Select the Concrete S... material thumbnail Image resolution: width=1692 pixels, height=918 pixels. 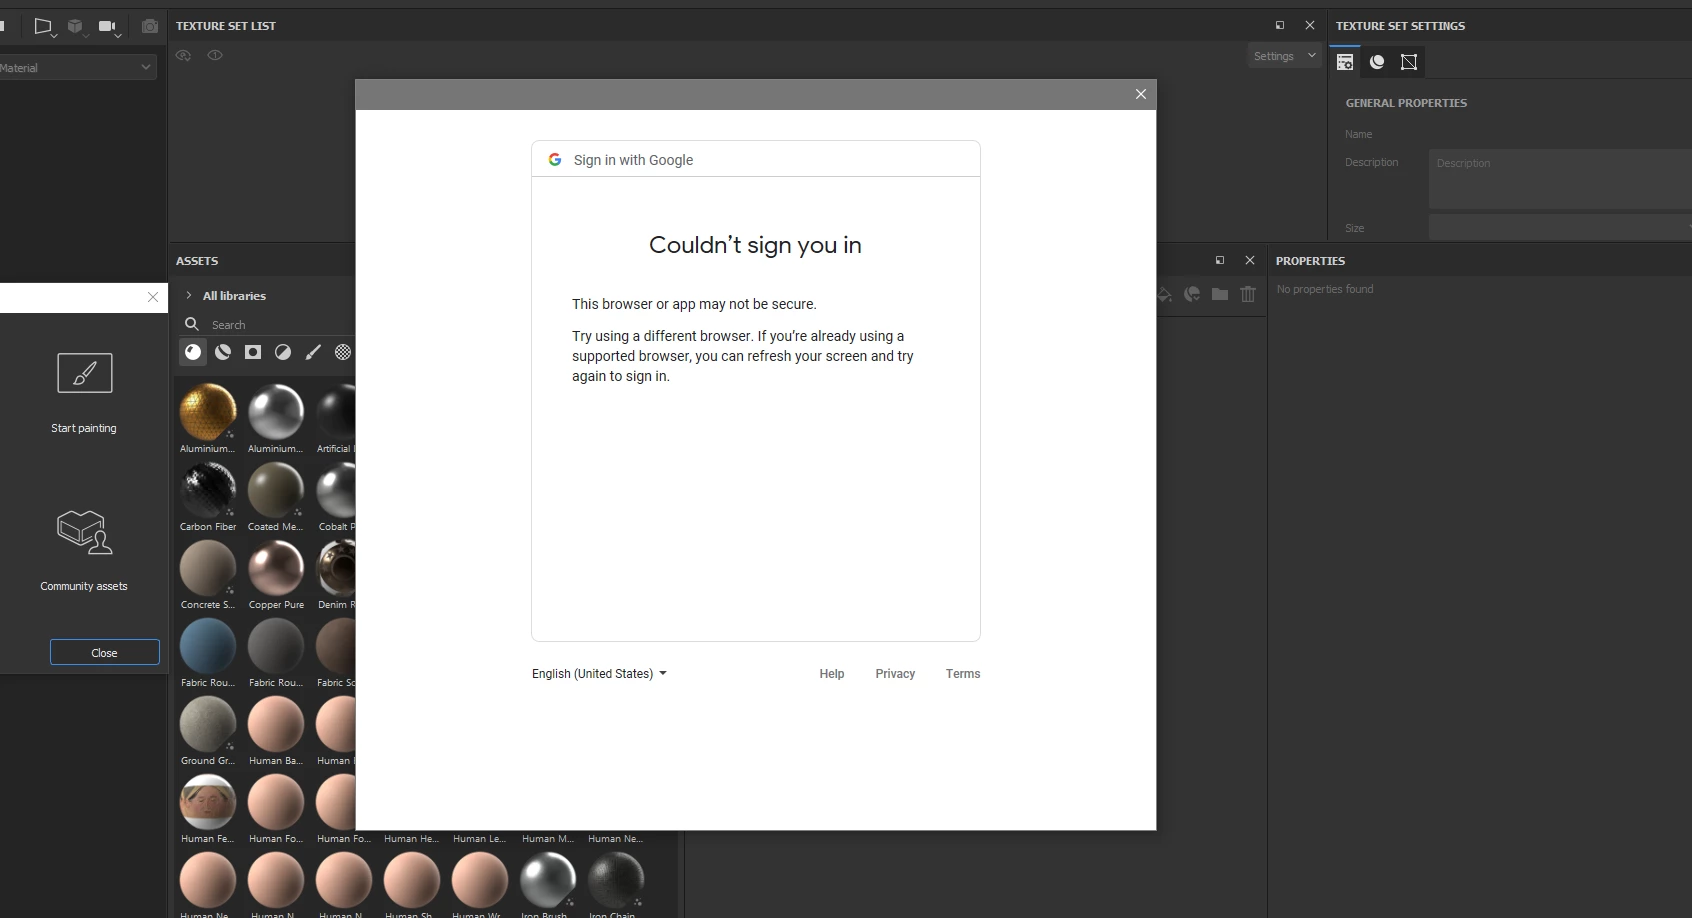pos(208,568)
